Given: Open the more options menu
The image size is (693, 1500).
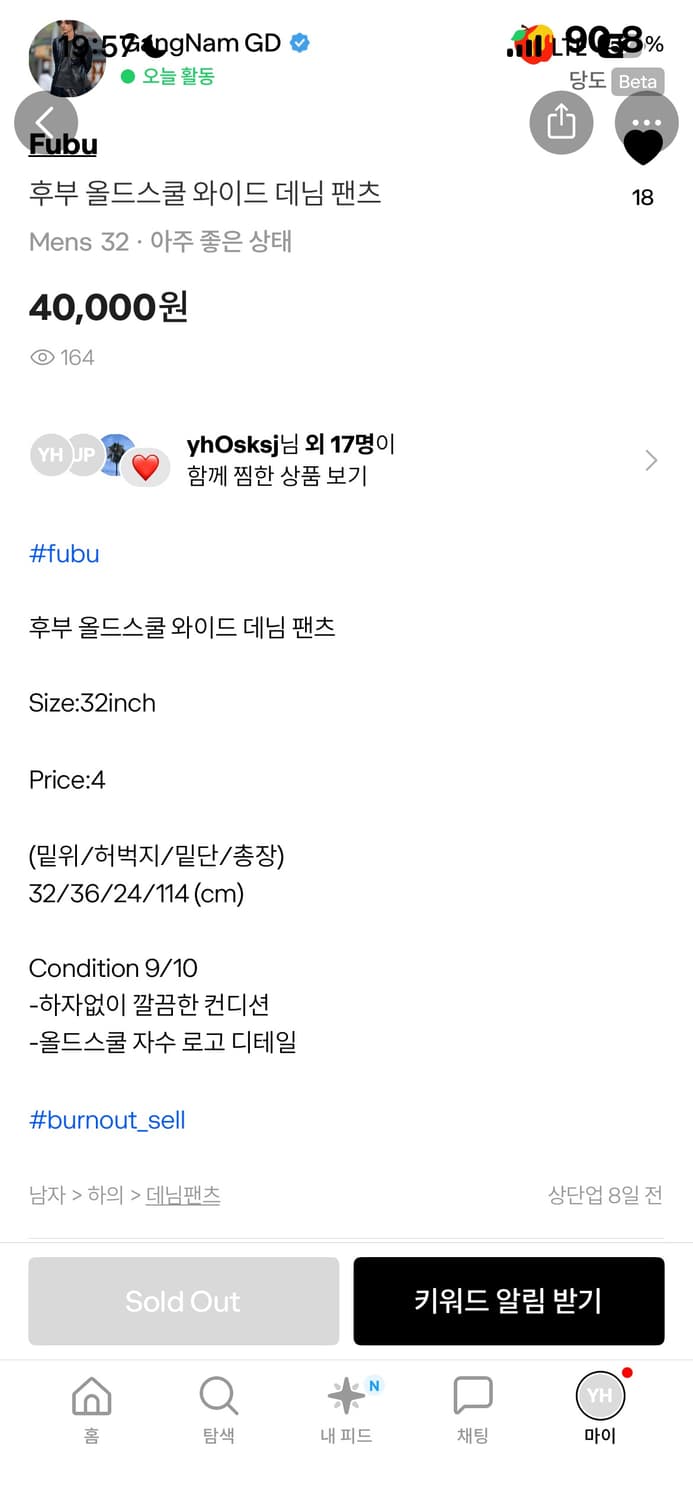Looking at the screenshot, I should (x=645, y=123).
